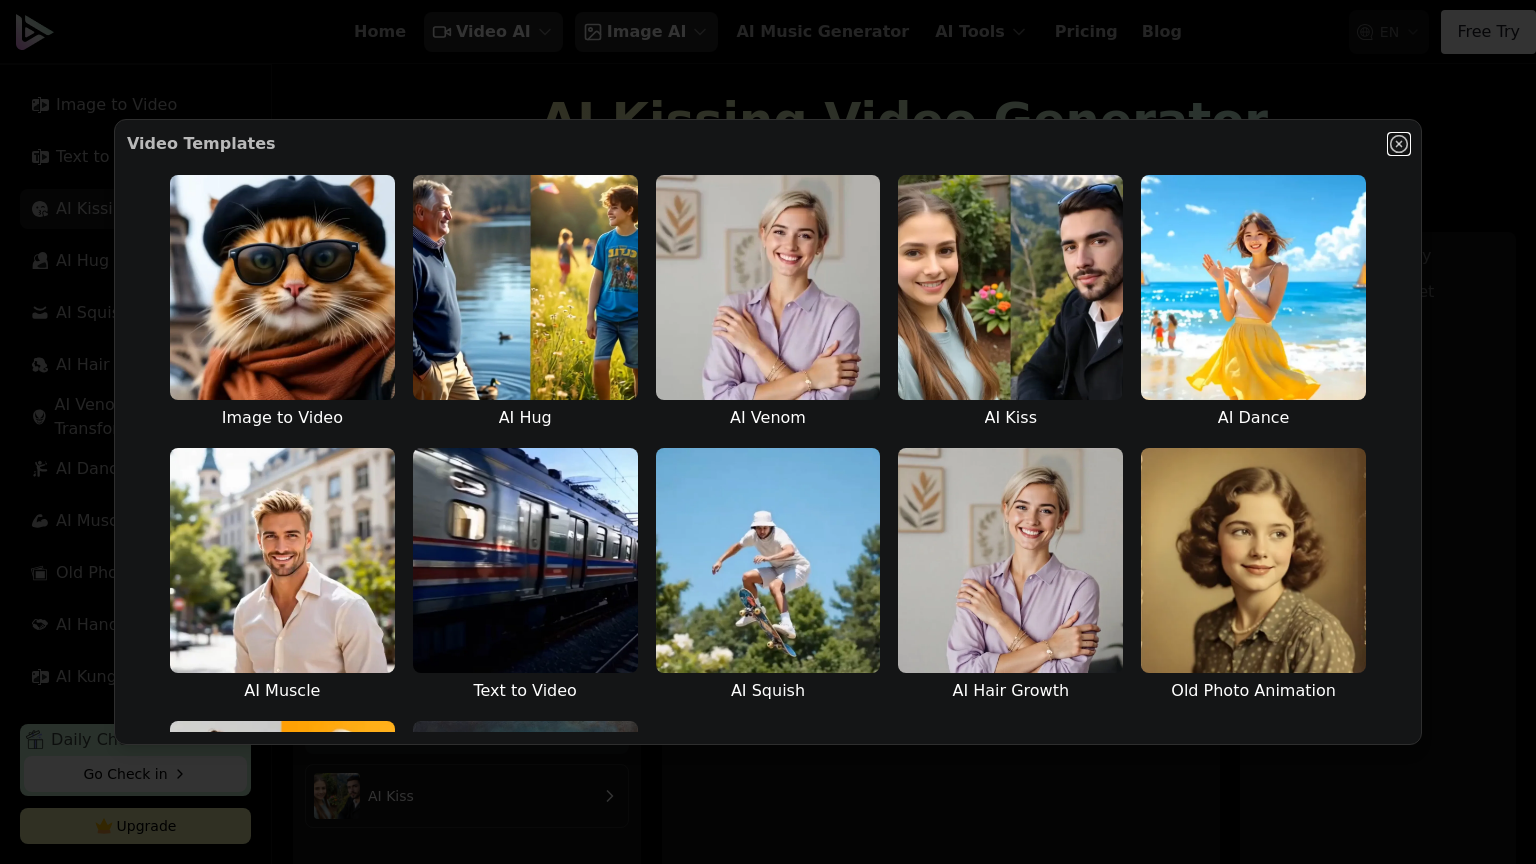Select the Text to Video train thumbnail
This screenshot has height=864, width=1536.
pyautogui.click(x=525, y=560)
